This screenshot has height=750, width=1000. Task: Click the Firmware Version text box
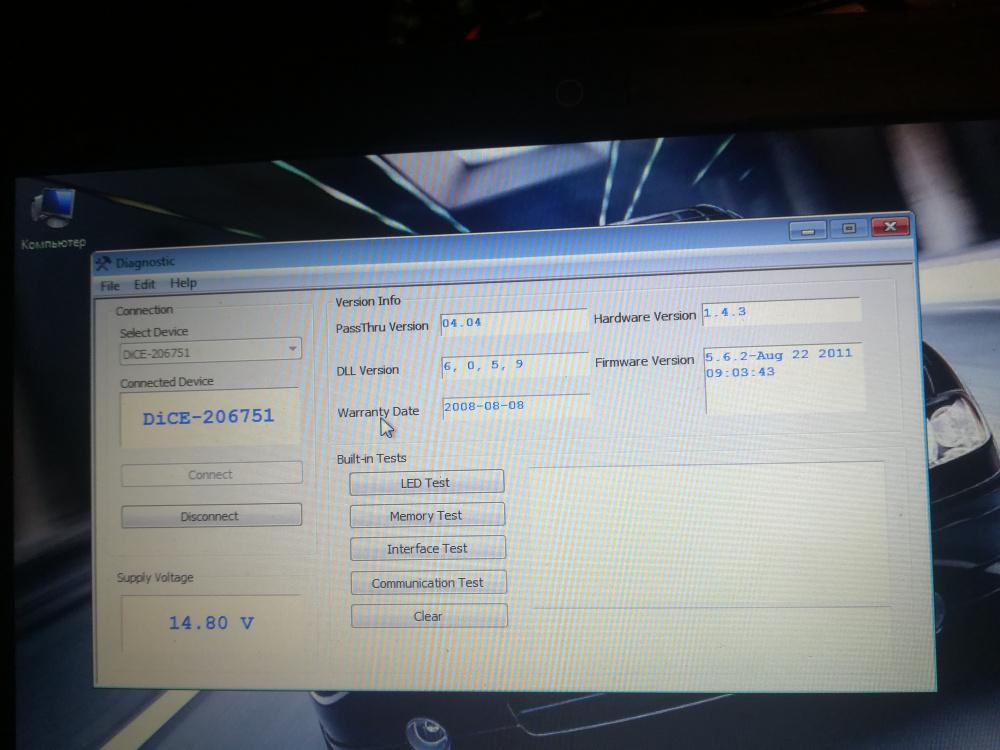pyautogui.click(x=783, y=379)
